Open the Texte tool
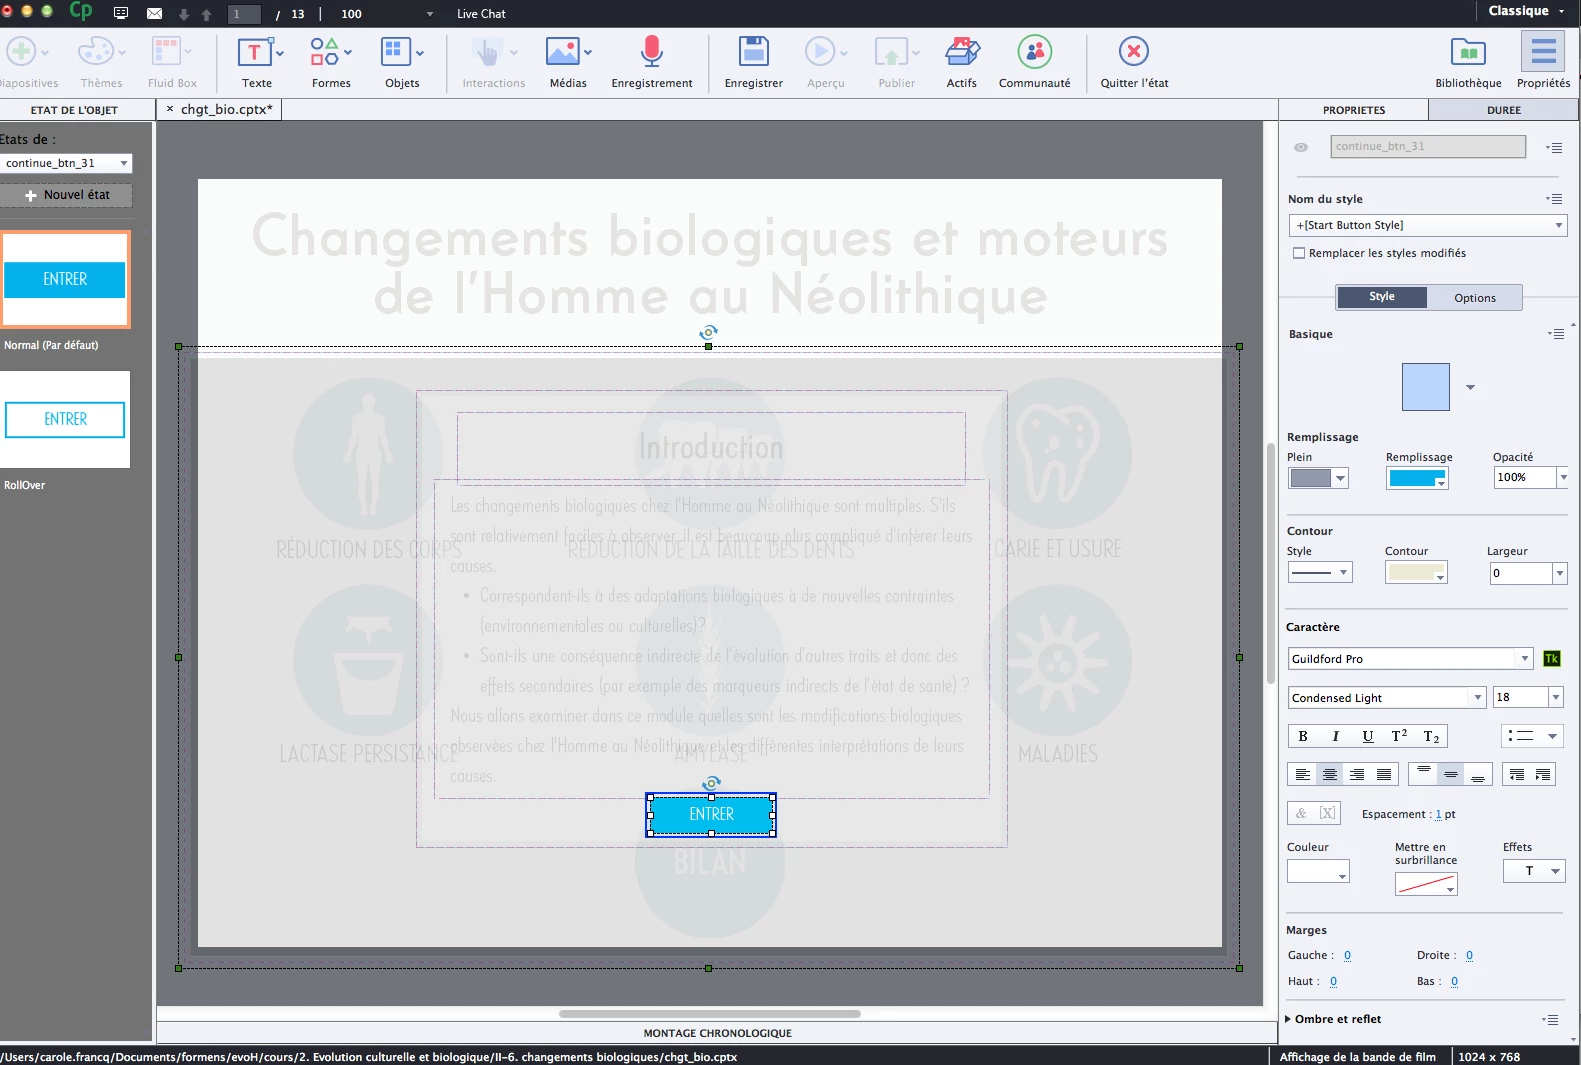This screenshot has height=1065, width=1581. tap(256, 62)
